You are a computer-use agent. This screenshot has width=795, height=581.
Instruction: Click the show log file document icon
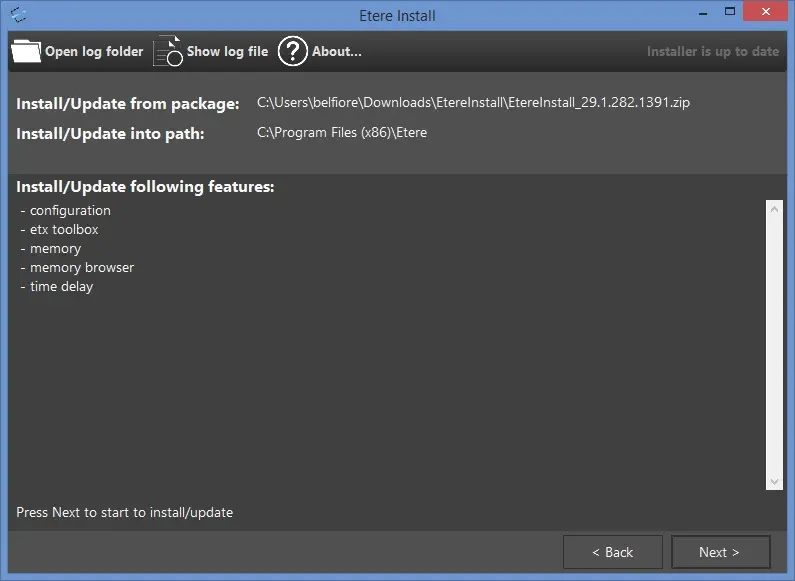[x=167, y=51]
